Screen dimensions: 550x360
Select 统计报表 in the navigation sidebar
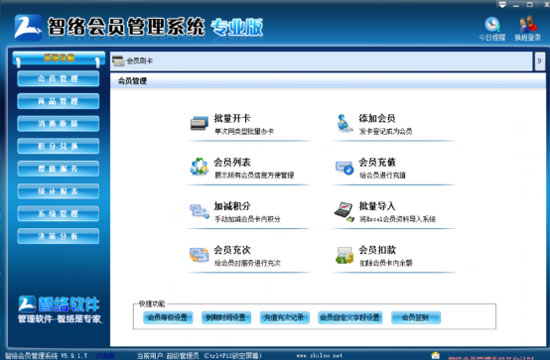pyautogui.click(x=58, y=191)
